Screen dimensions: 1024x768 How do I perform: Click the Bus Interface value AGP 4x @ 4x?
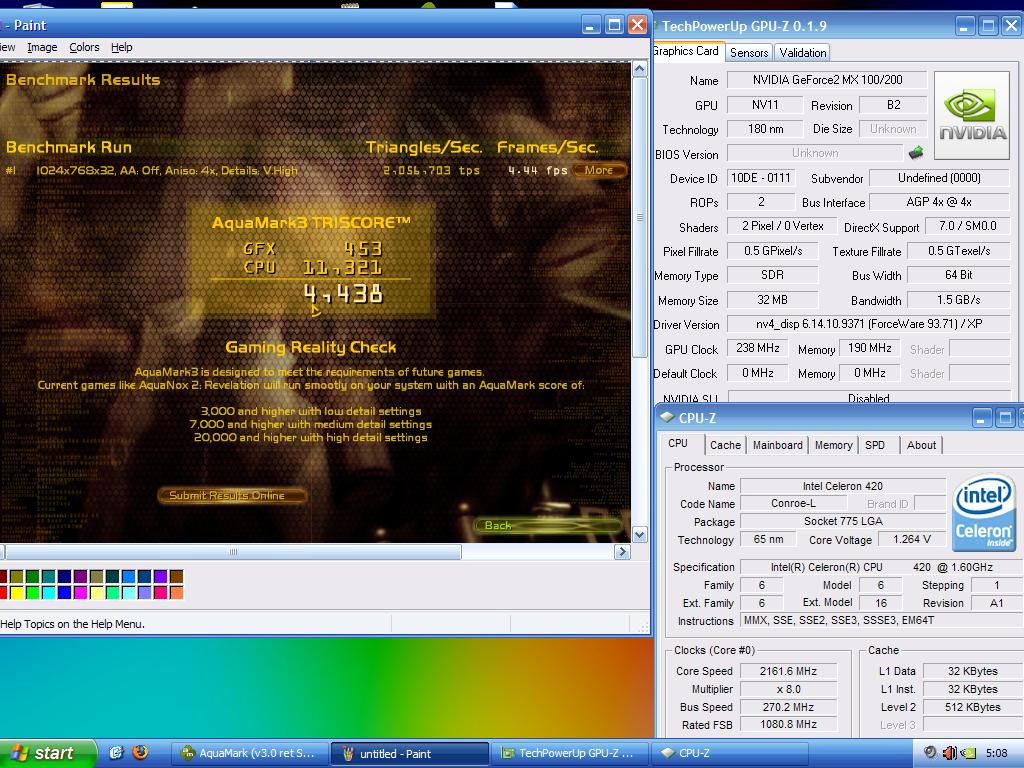(939, 202)
